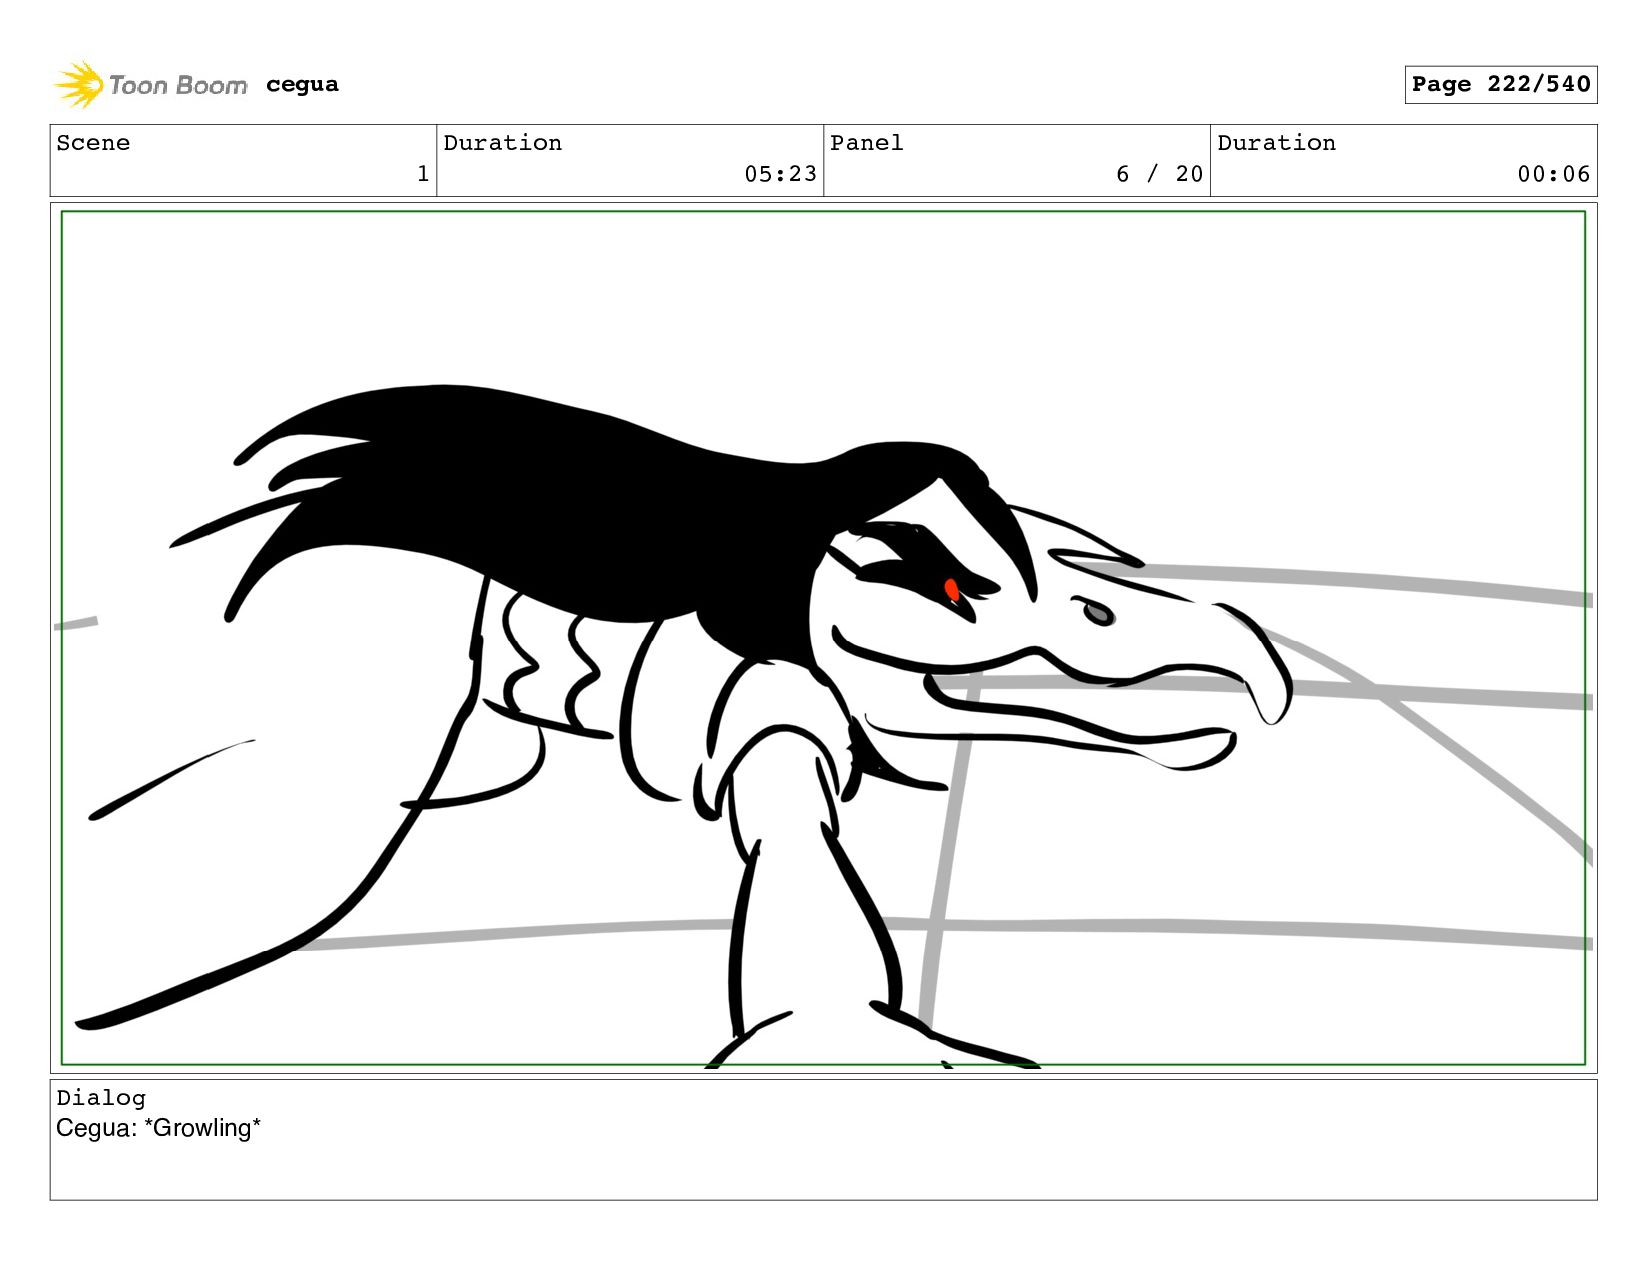Click the 'Panel' header label

pos(866,143)
